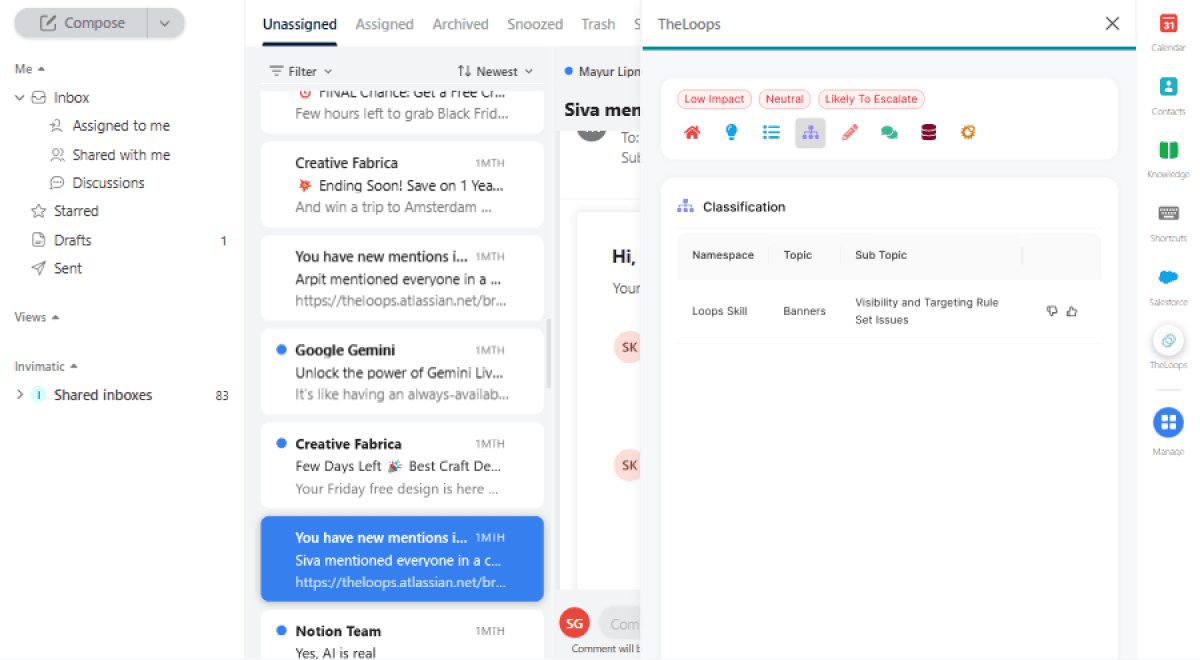The image size is (1200, 660).
Task: Thumbs down the Loops Skill classification
Action: coord(1052,311)
